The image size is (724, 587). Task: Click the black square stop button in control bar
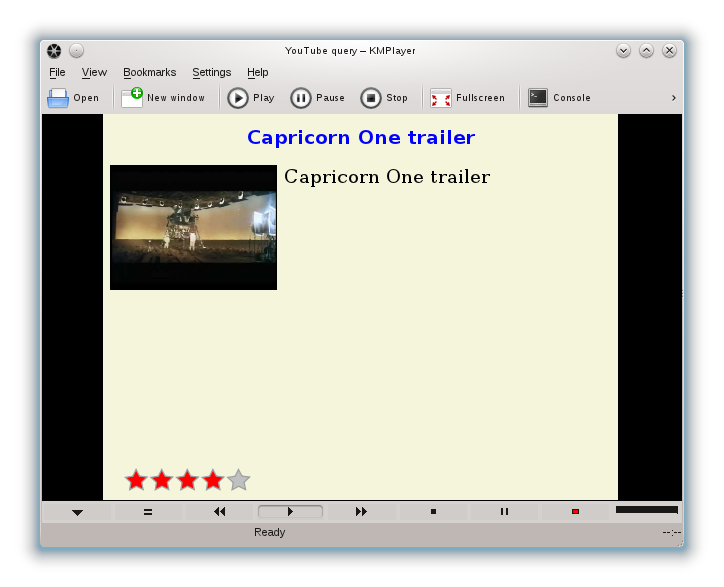433,512
